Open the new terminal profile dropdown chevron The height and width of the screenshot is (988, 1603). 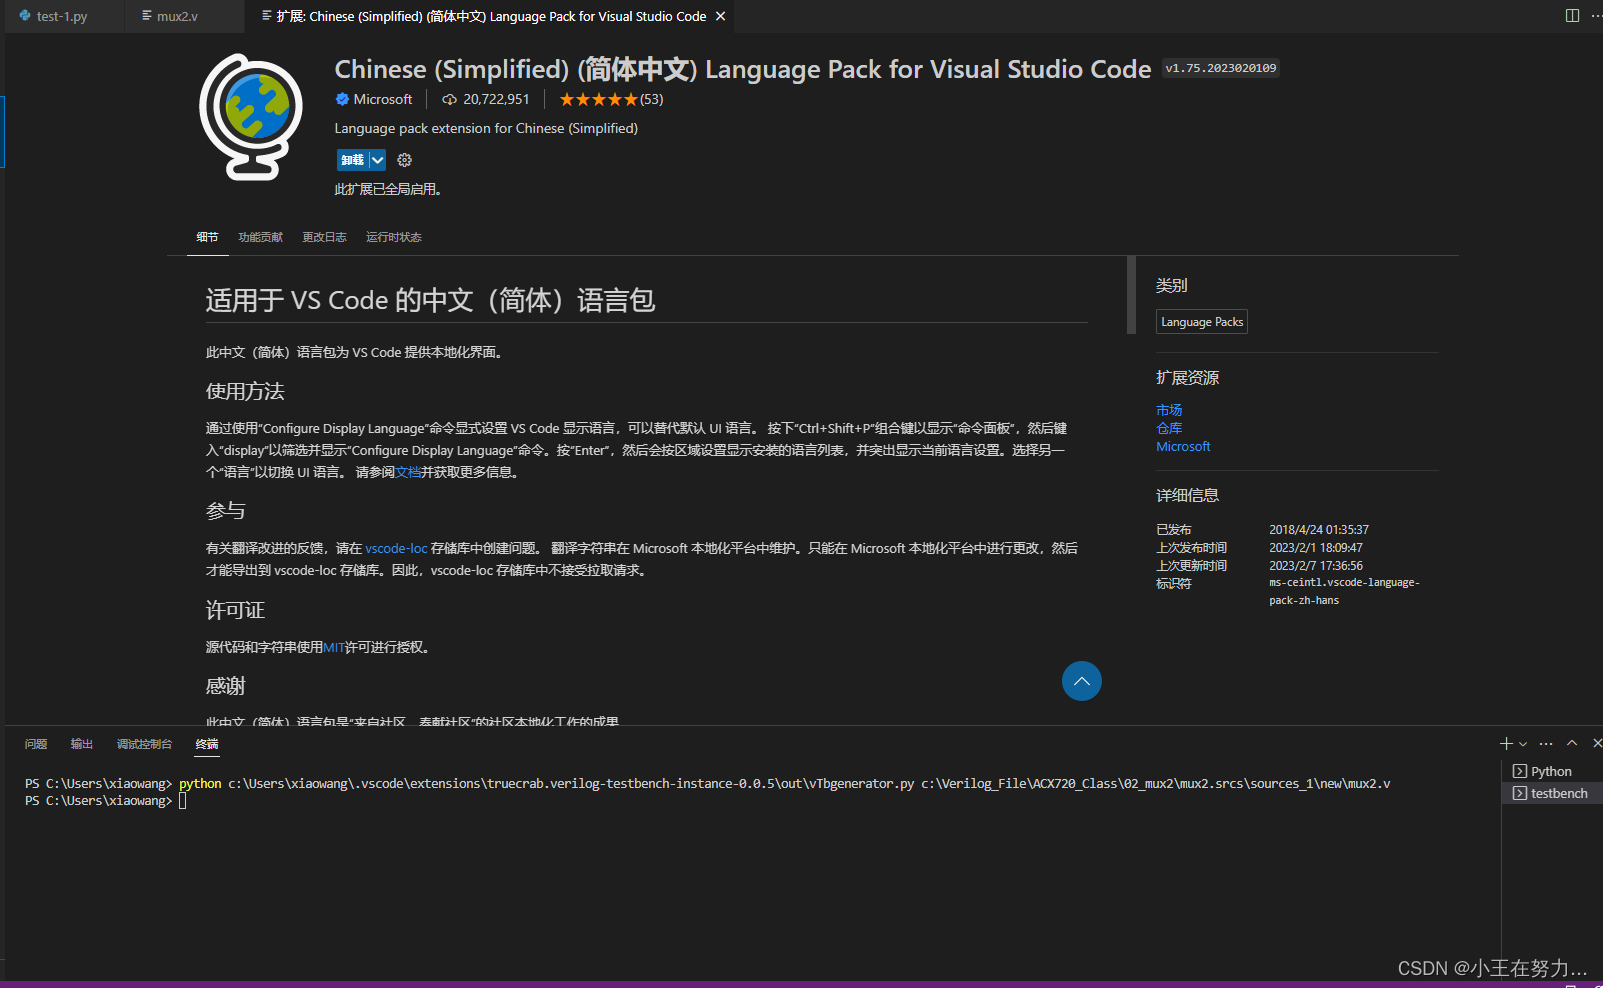pos(1523,743)
